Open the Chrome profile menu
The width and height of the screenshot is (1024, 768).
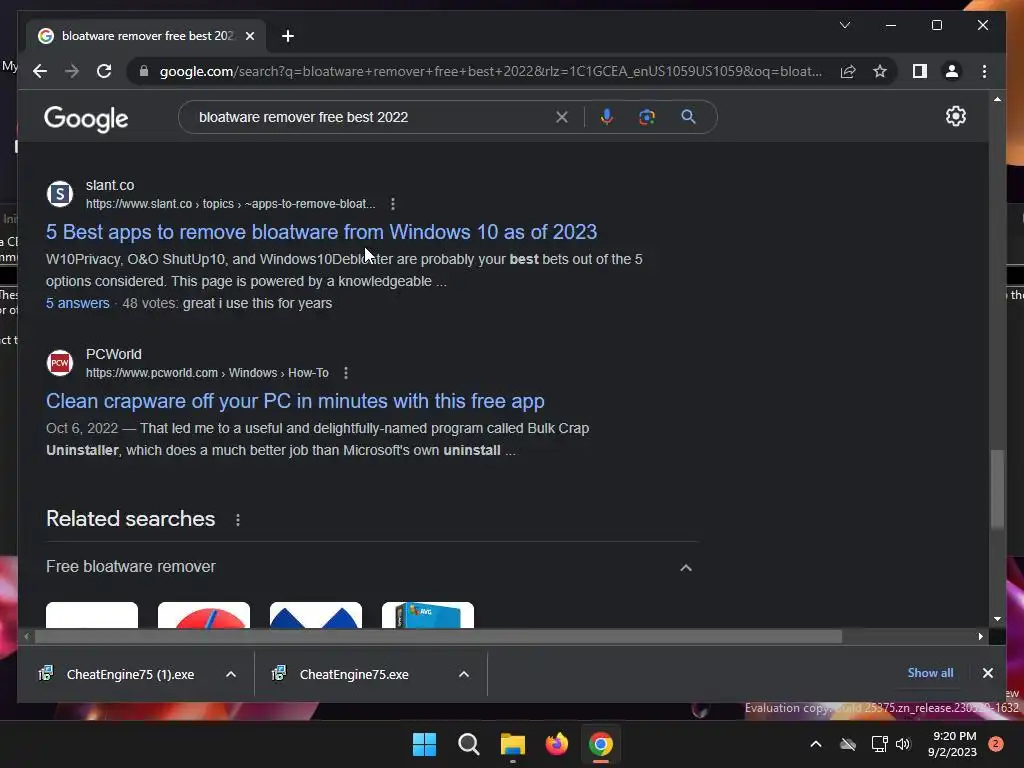tap(952, 71)
